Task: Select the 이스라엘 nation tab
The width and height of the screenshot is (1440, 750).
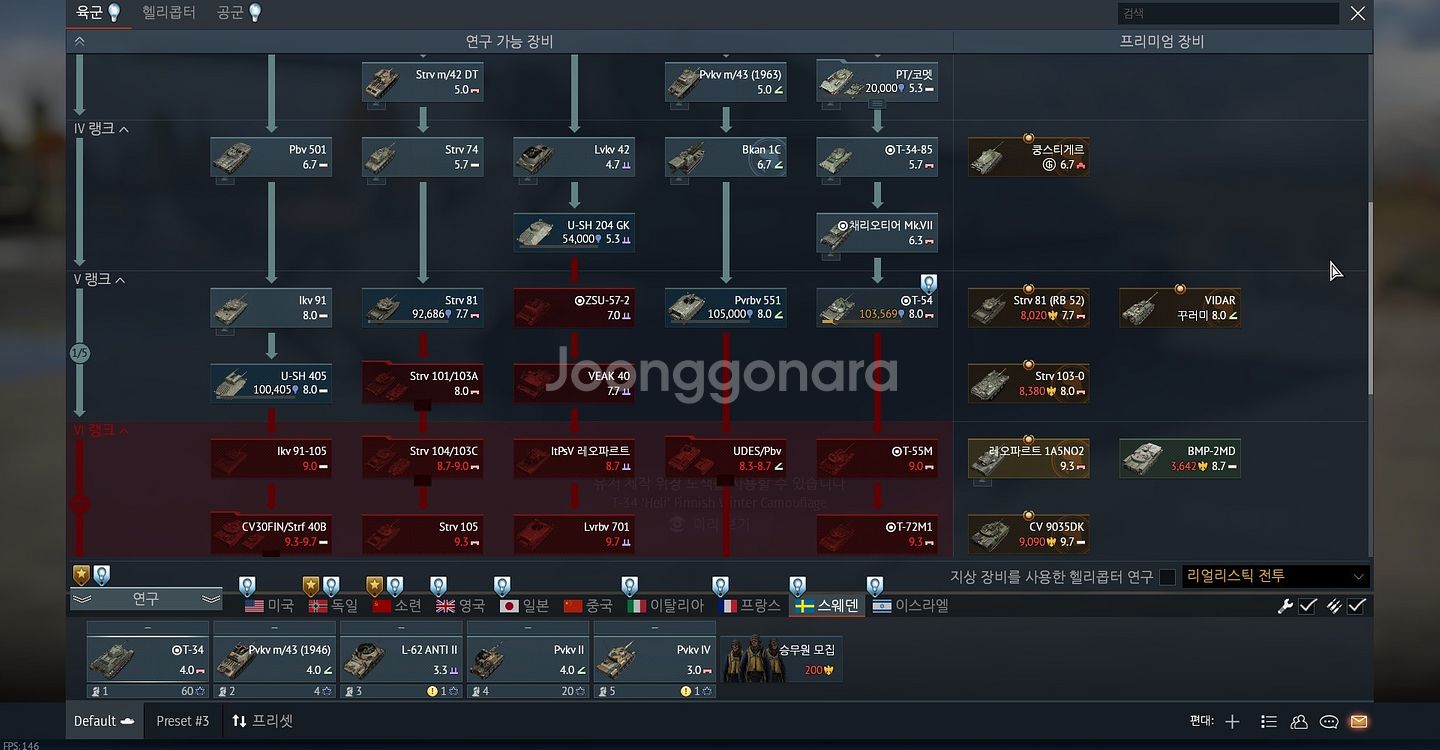Action: 910,606
